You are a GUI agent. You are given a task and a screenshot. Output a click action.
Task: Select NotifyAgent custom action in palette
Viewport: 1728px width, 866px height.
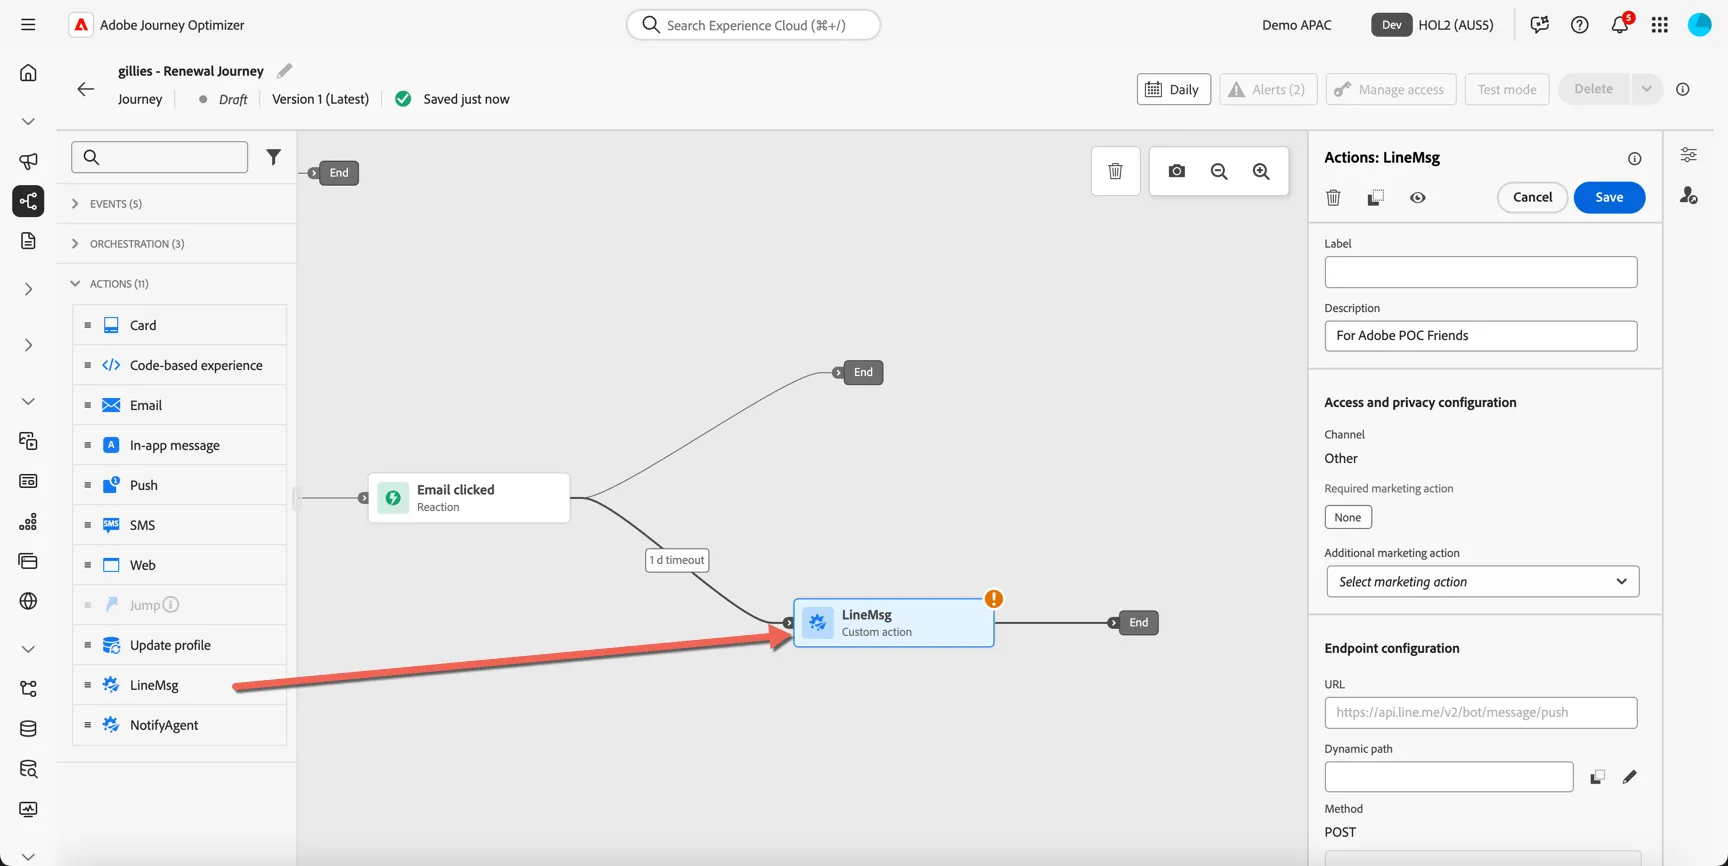coord(180,725)
